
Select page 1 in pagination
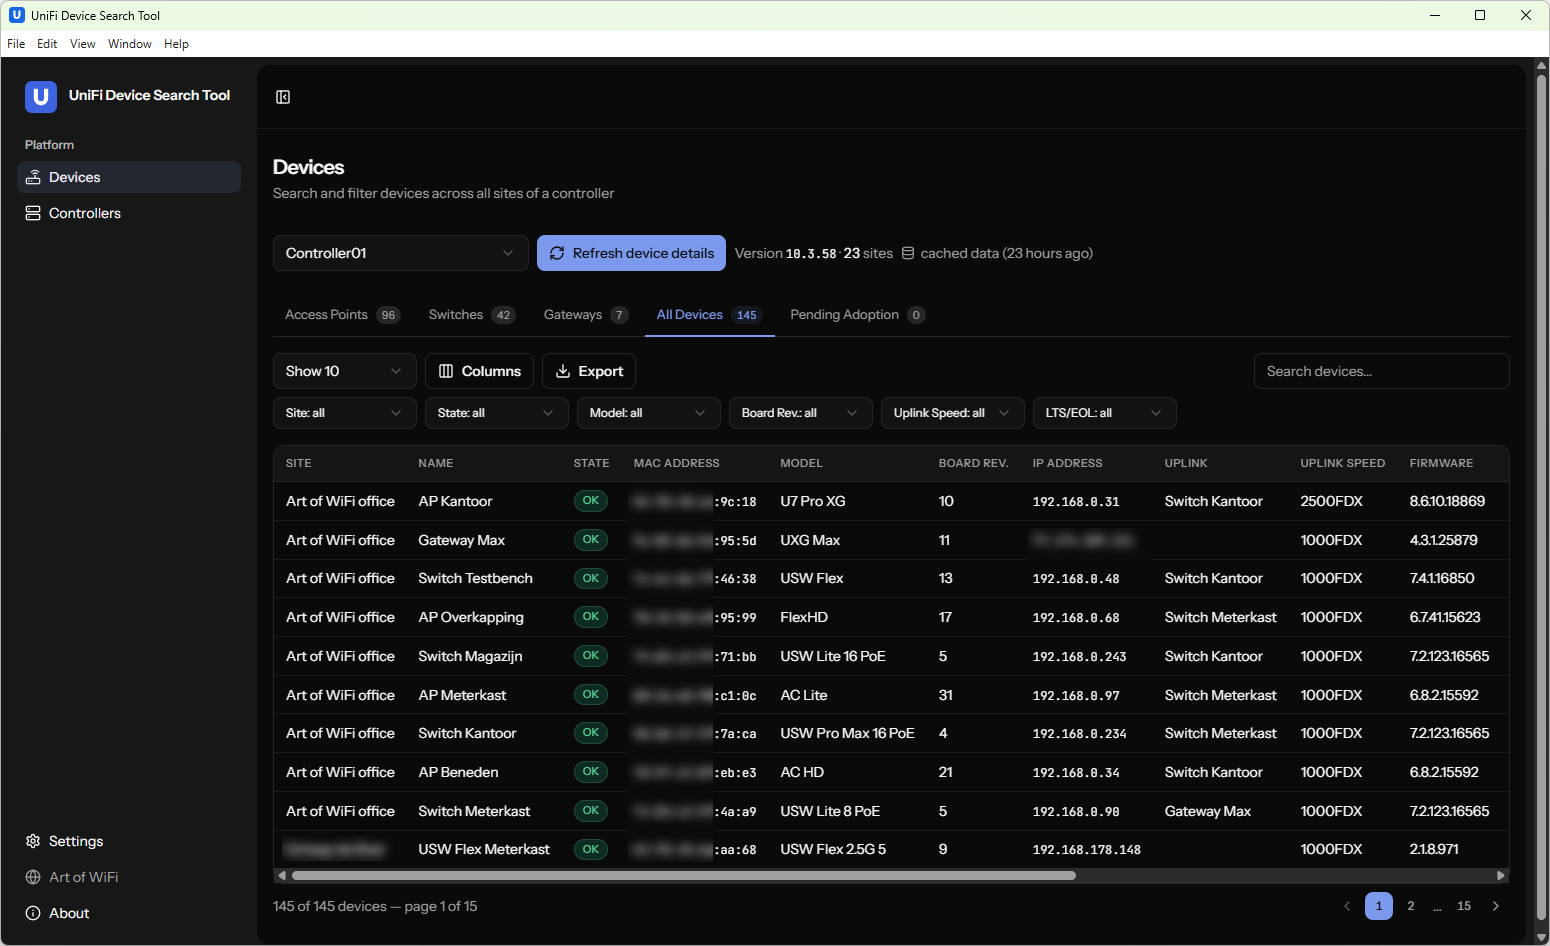click(x=1379, y=906)
